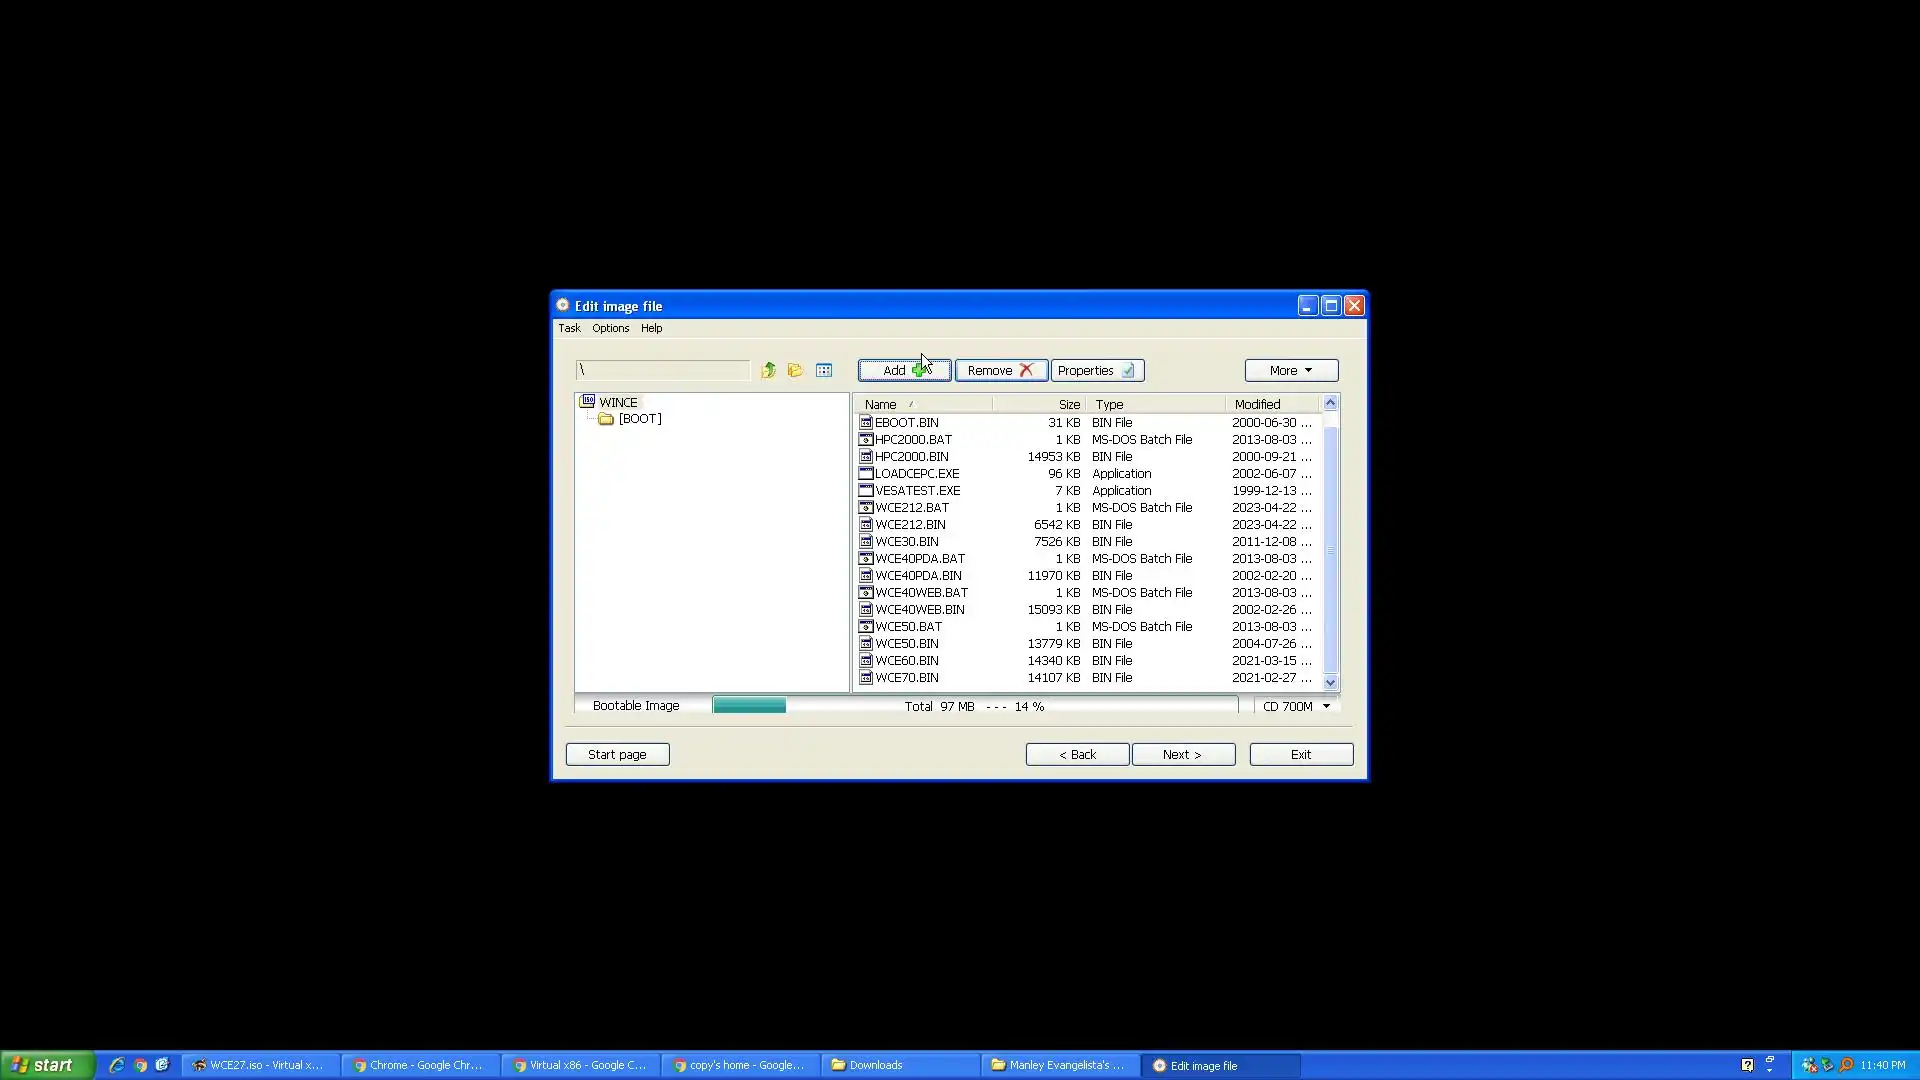Image resolution: width=1920 pixels, height=1080 pixels.
Task: Open the CD 700M media size dropdown
Action: pos(1296,706)
